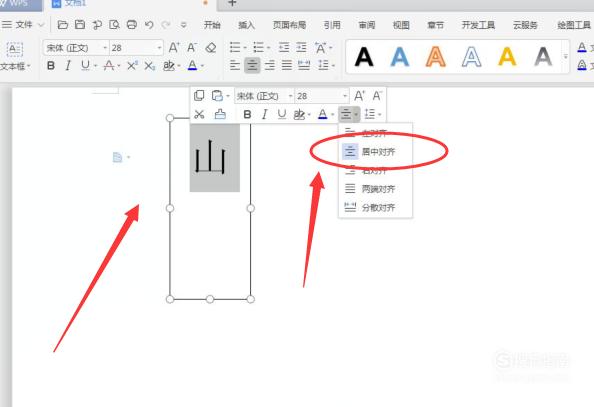Click the clear formatting eraser icon in ribbon
This screenshot has width=594, height=407.
[x=211, y=48]
